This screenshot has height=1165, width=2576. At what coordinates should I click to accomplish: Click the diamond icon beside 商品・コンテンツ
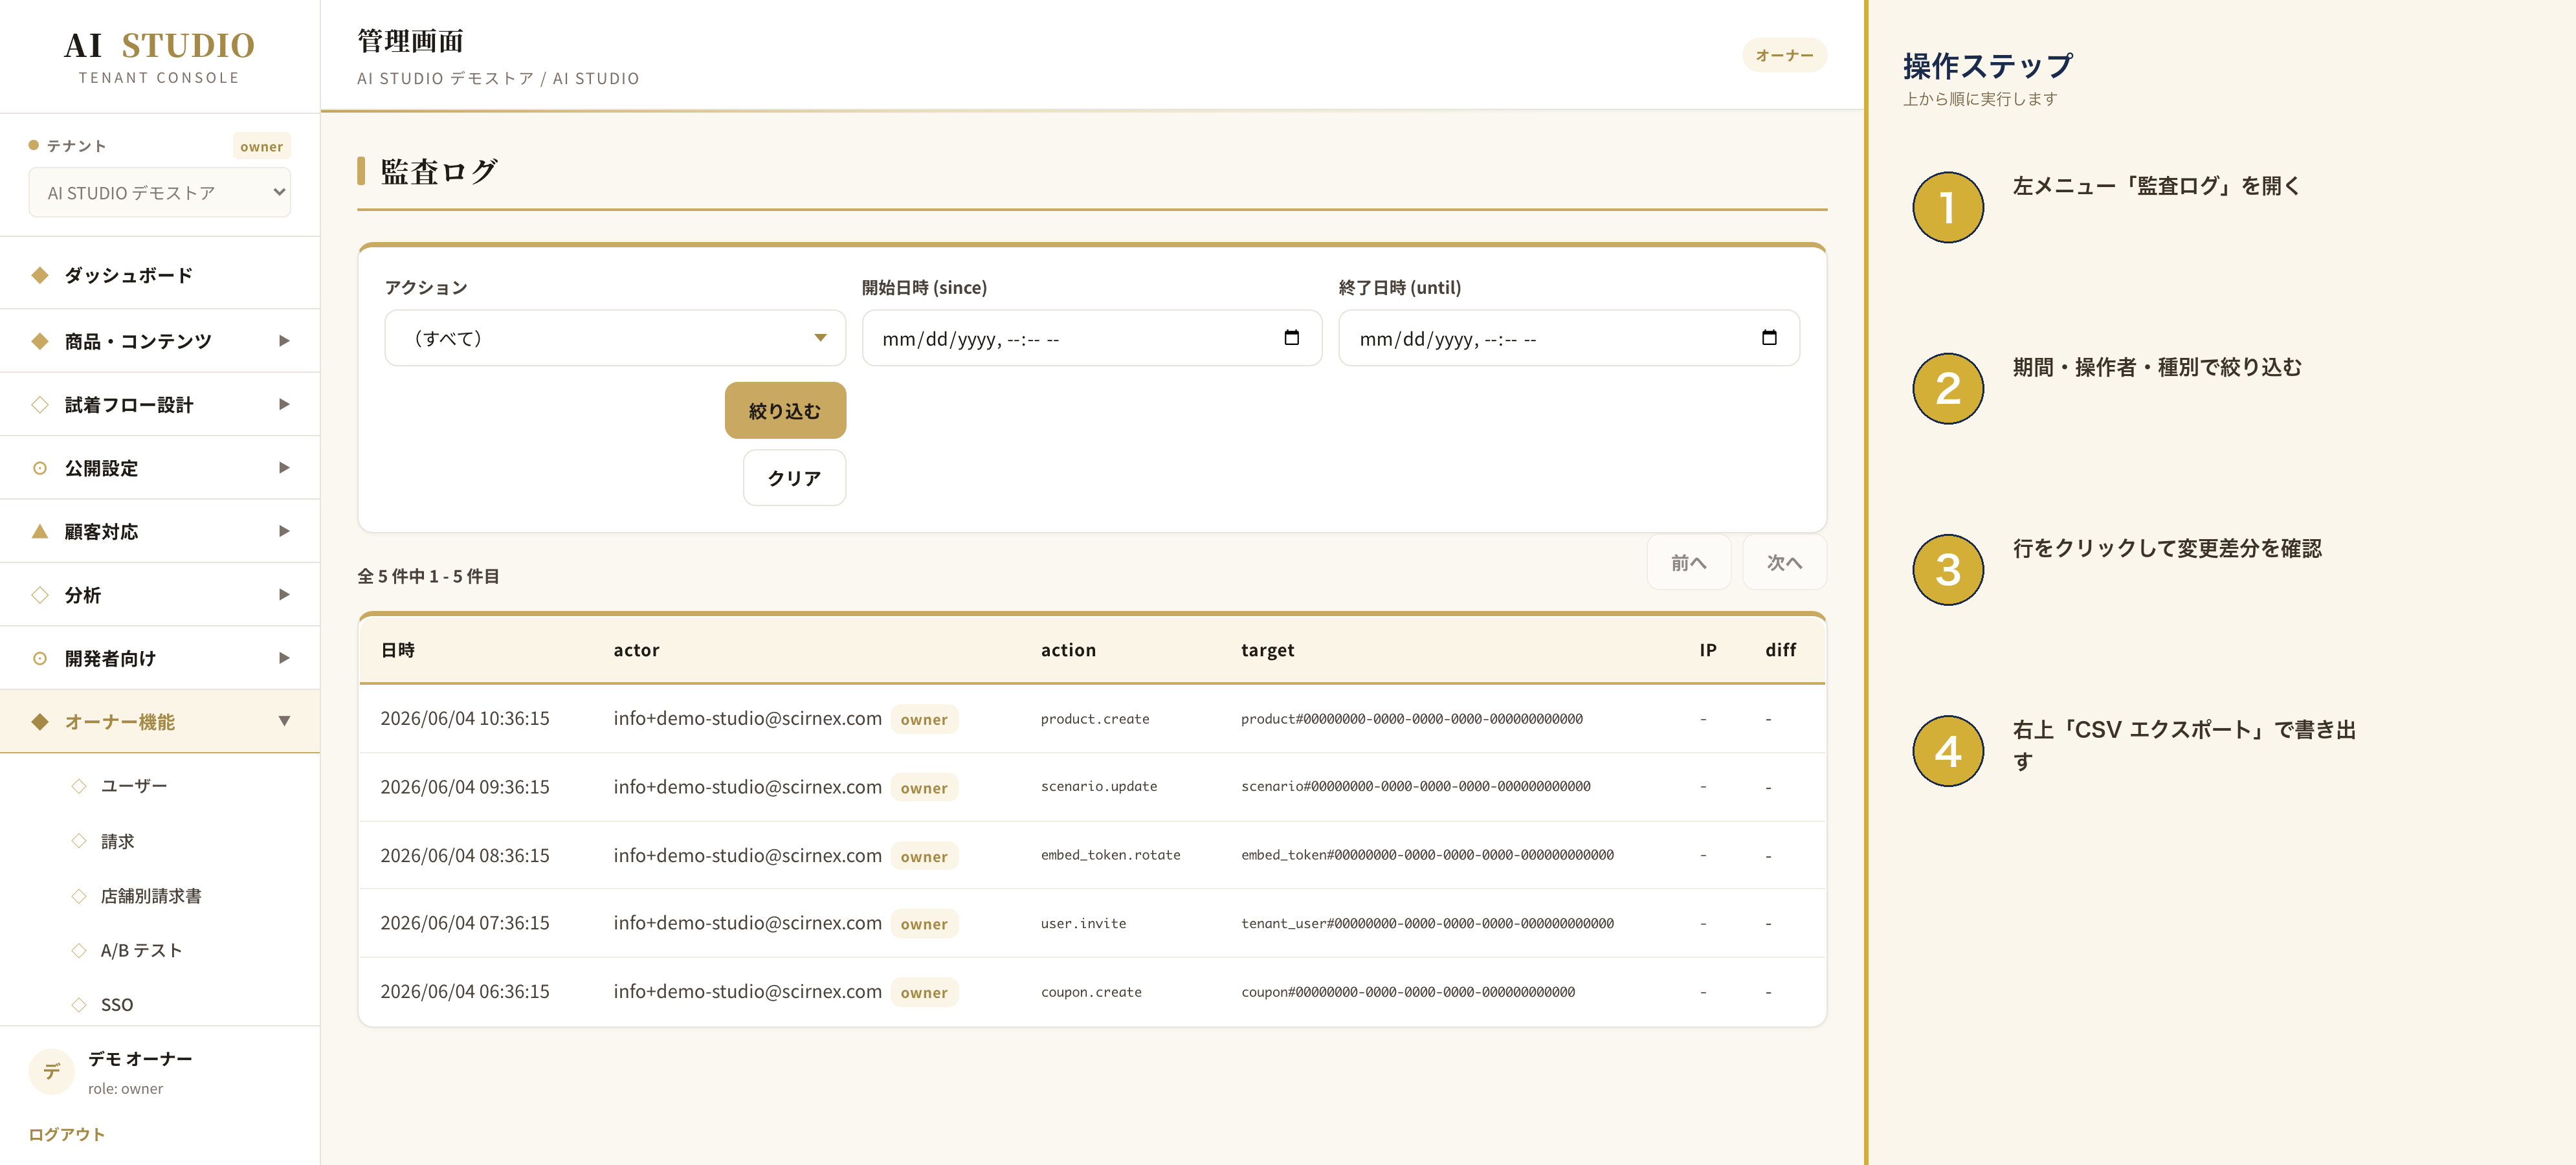40,341
